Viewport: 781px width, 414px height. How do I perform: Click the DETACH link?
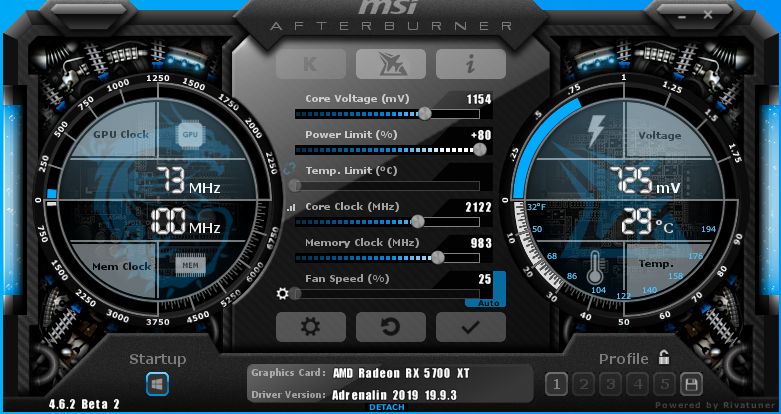coord(387,408)
